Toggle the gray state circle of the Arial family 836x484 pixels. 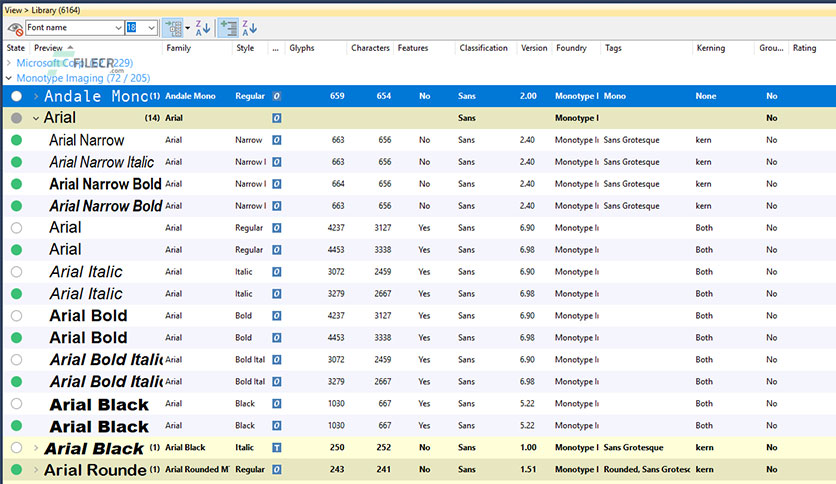pos(17,118)
